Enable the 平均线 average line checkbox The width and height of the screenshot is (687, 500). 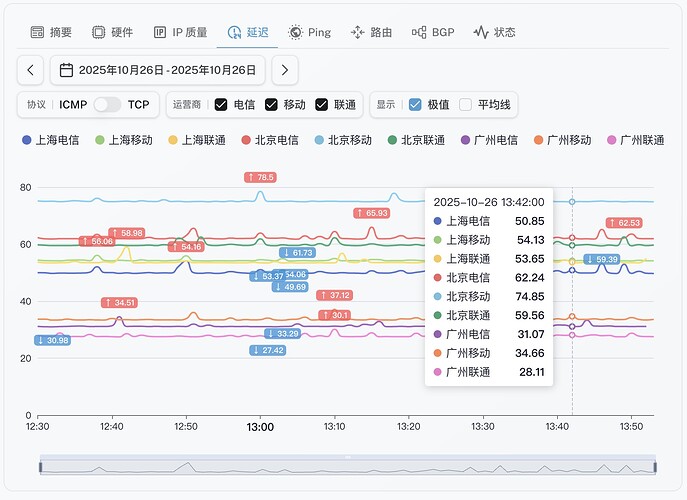(465, 104)
